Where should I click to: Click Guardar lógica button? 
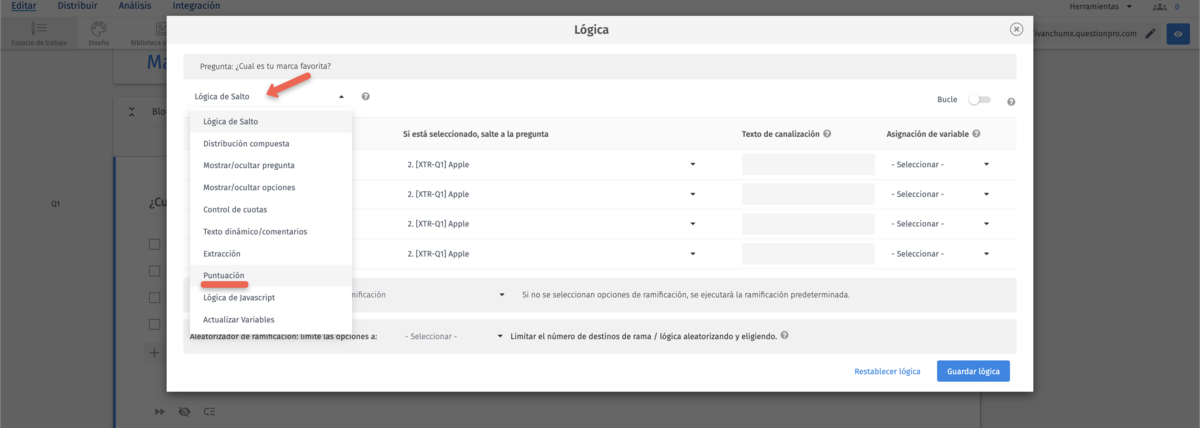[973, 371]
